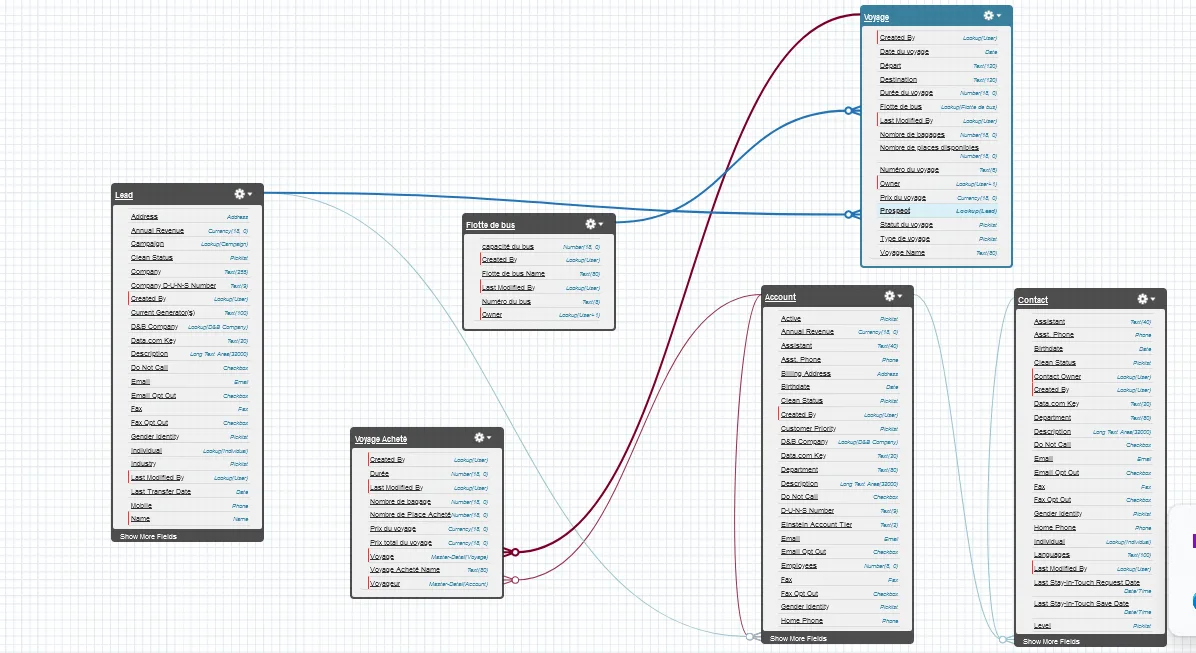Select Einstein Account Tier field

pyautogui.click(x=839, y=525)
